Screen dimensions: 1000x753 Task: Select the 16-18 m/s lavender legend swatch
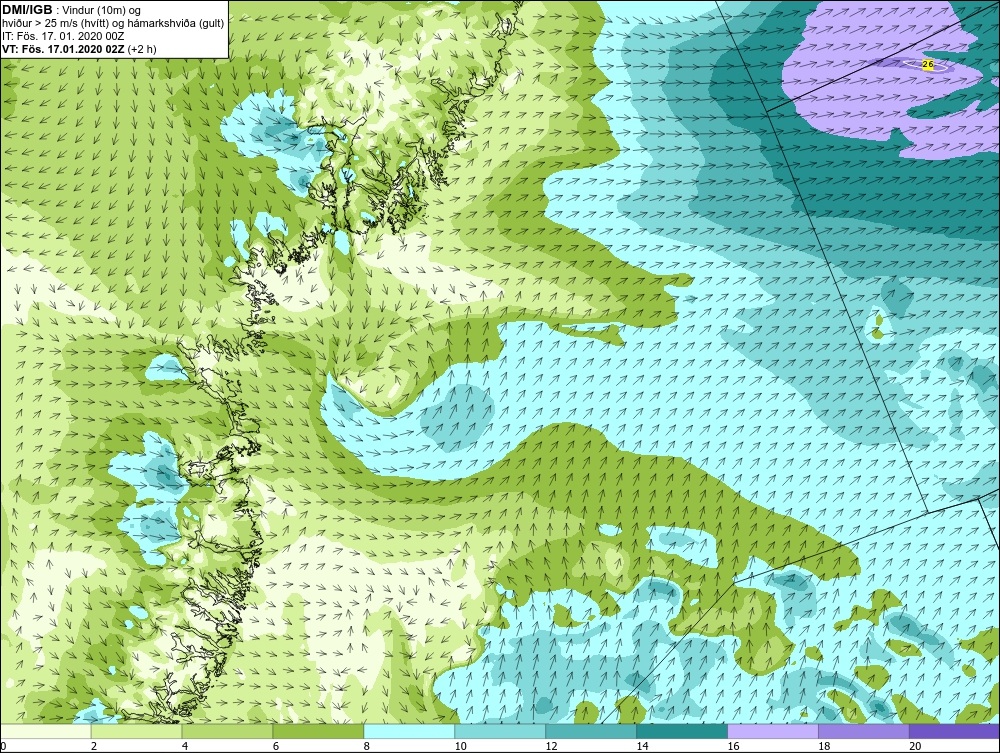coord(773,731)
